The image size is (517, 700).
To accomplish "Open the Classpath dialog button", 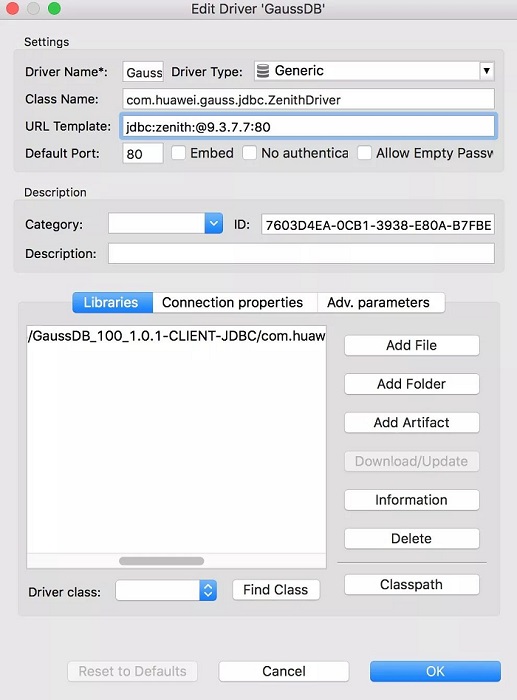I will [x=412, y=584].
